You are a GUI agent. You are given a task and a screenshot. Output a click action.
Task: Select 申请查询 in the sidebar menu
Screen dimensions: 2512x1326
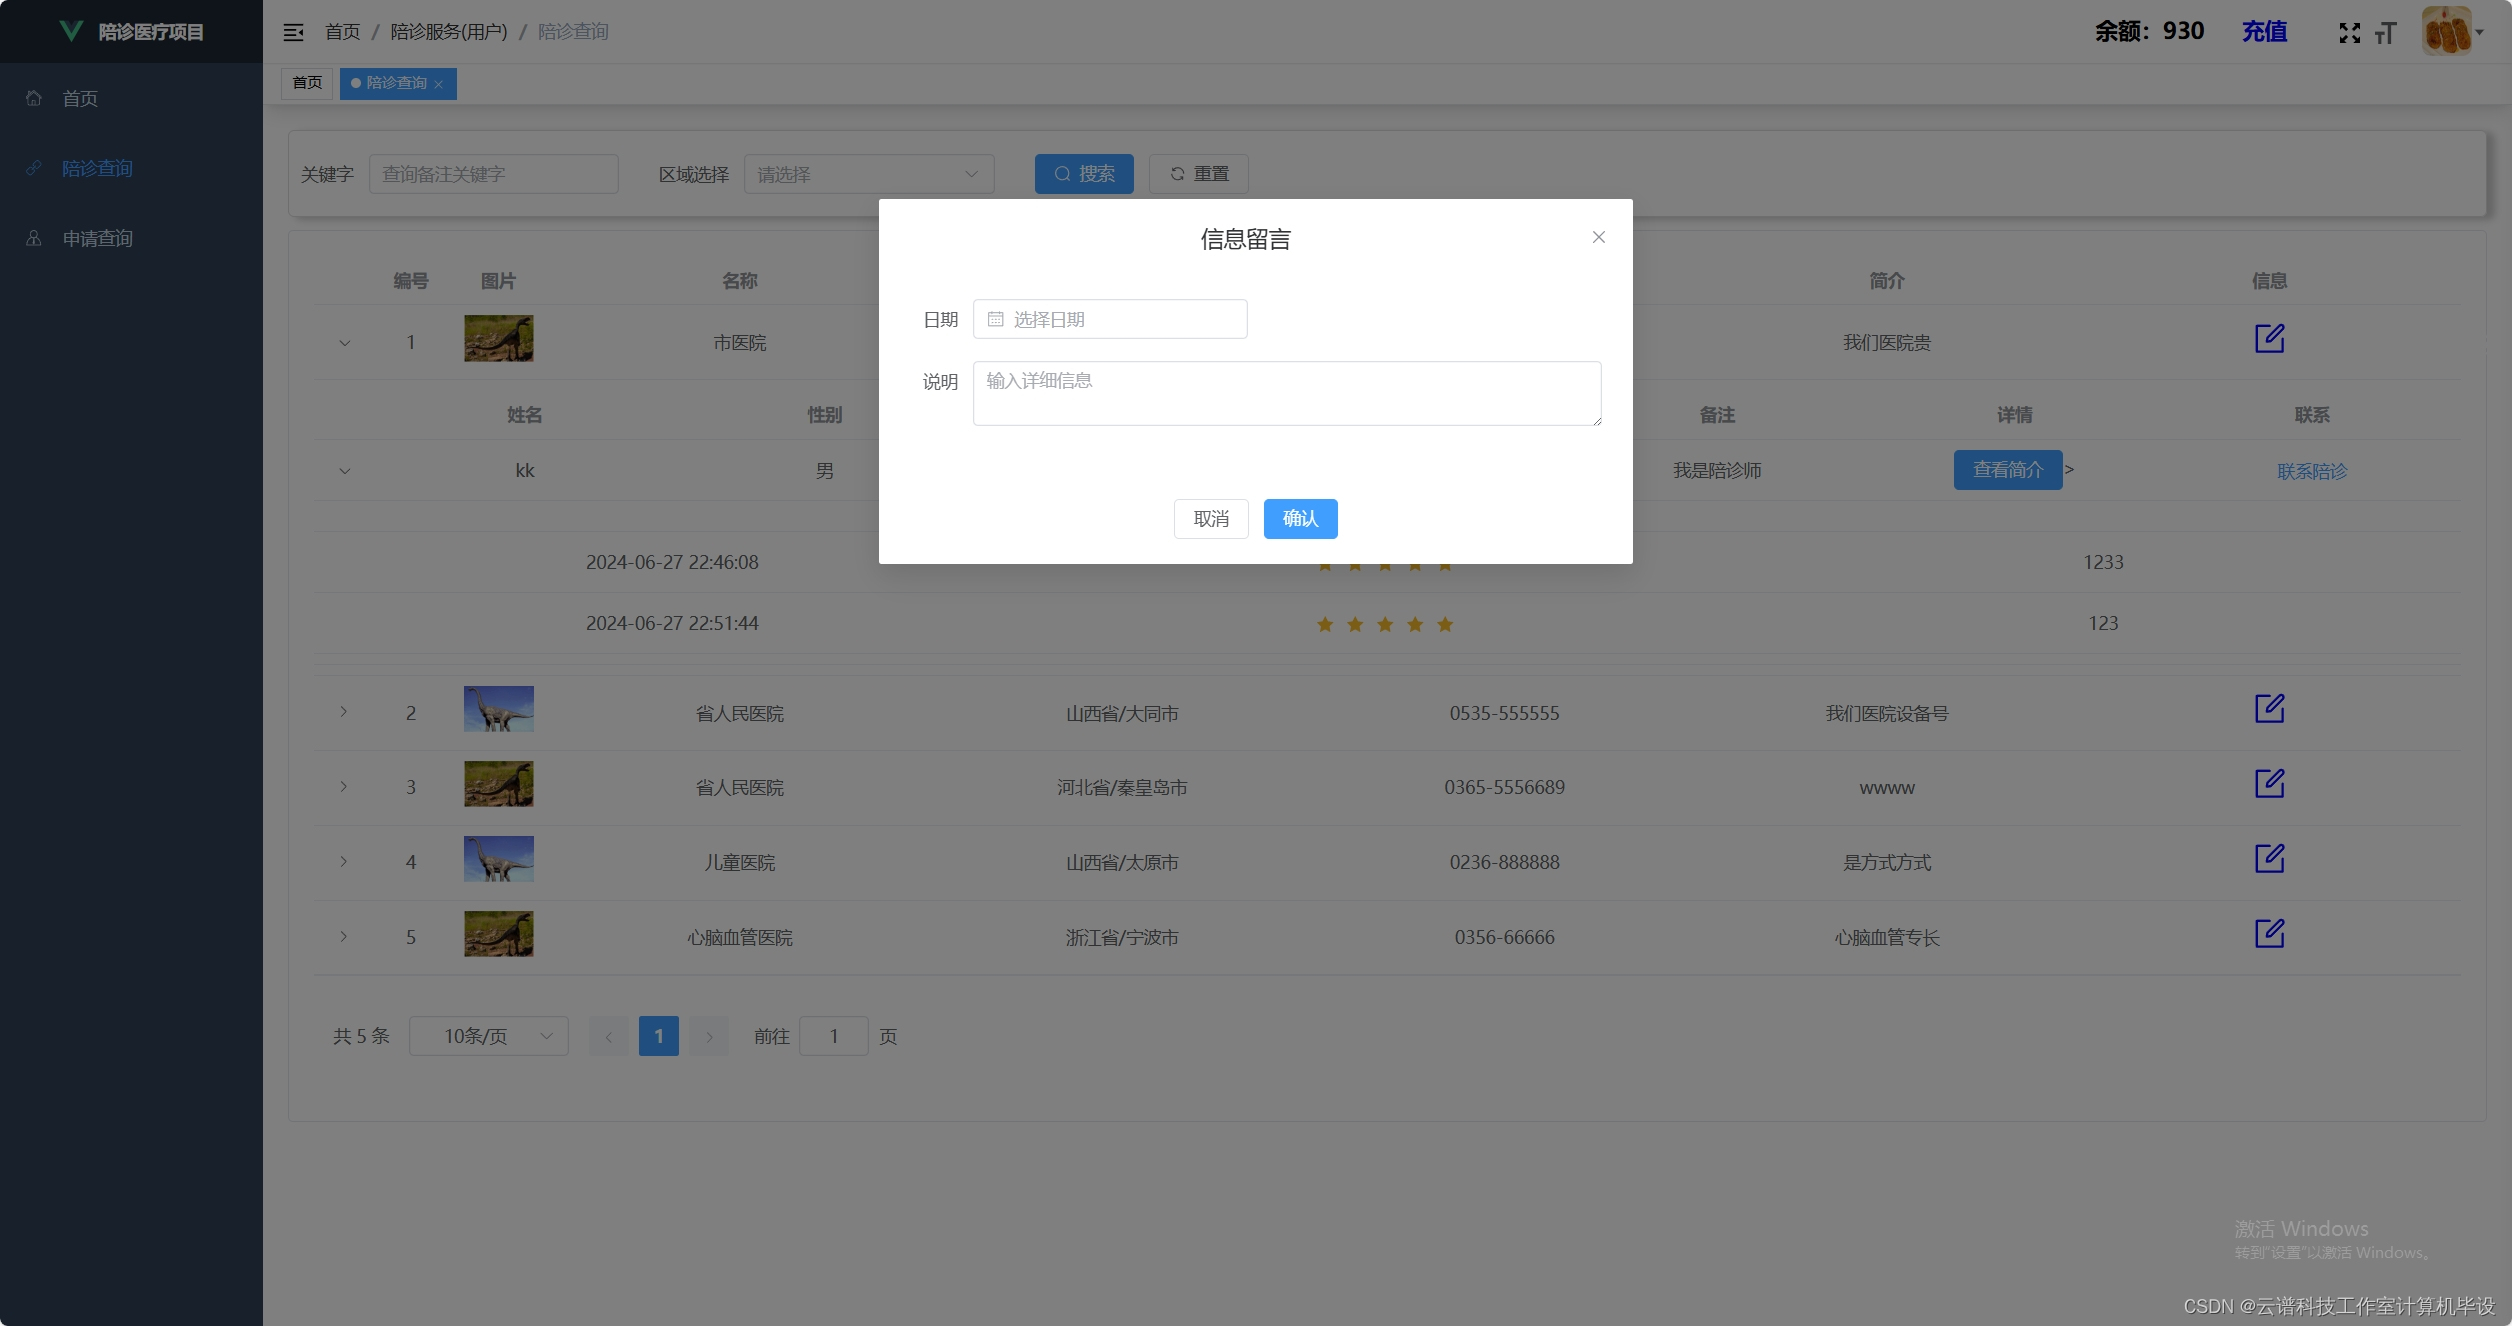pos(97,238)
